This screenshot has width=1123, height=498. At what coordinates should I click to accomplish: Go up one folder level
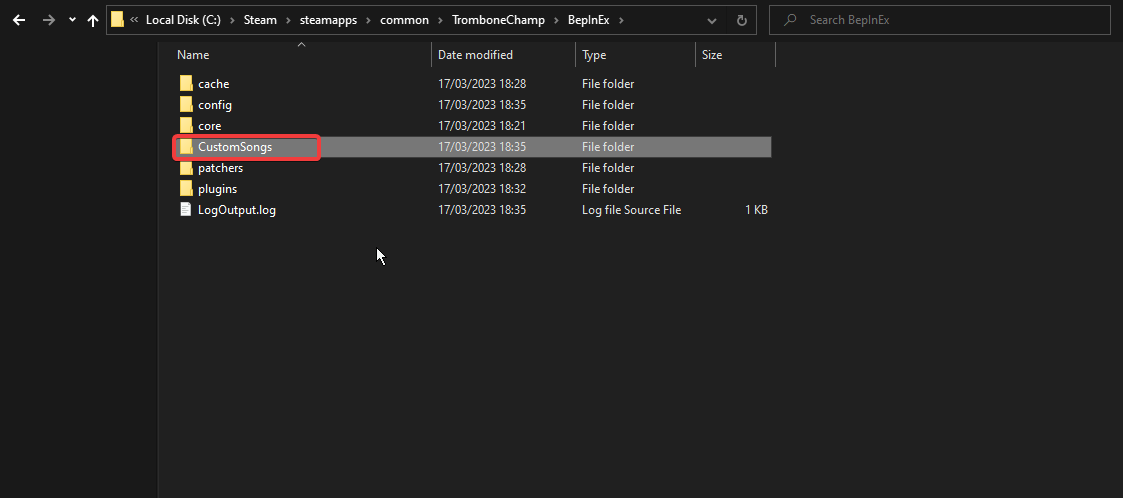(x=93, y=20)
